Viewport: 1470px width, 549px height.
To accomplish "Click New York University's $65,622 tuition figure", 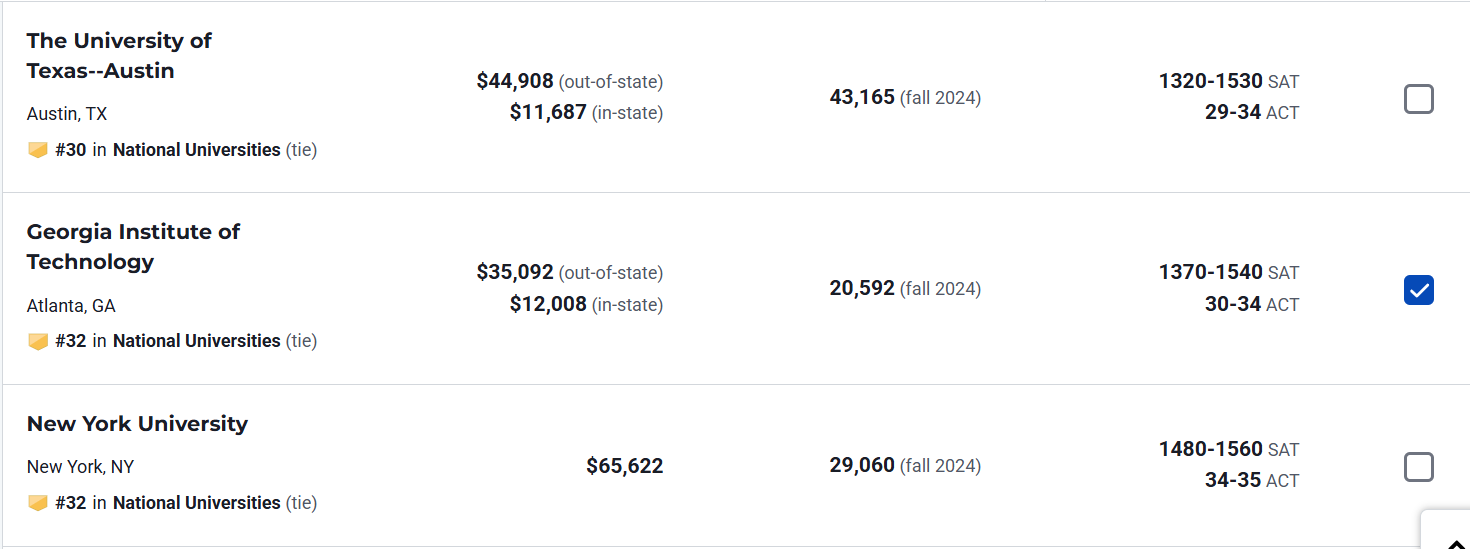I will pyautogui.click(x=624, y=466).
